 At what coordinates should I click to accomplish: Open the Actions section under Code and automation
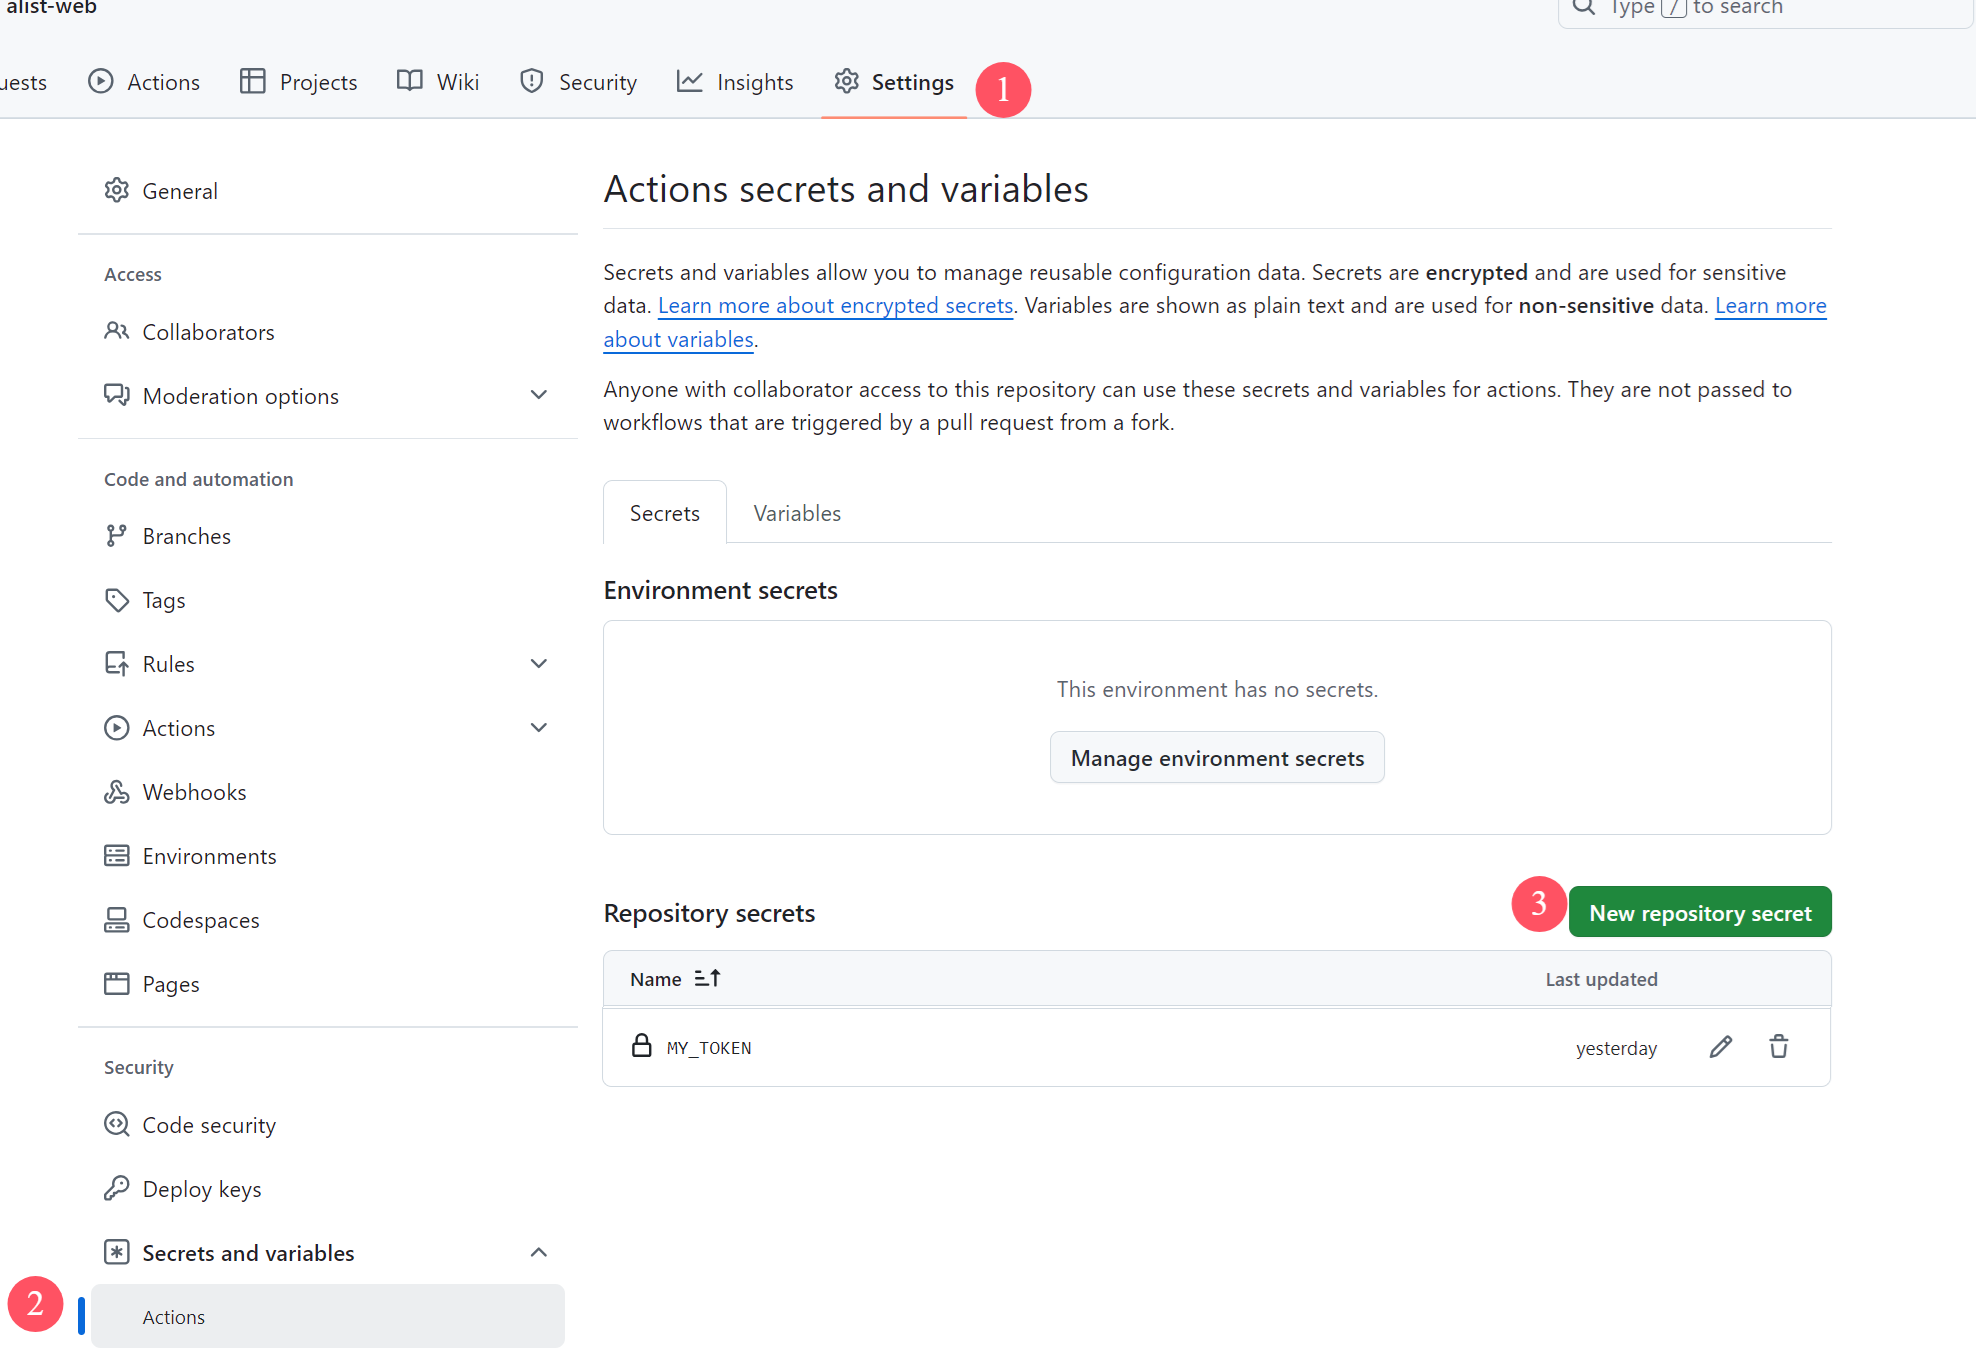point(328,728)
